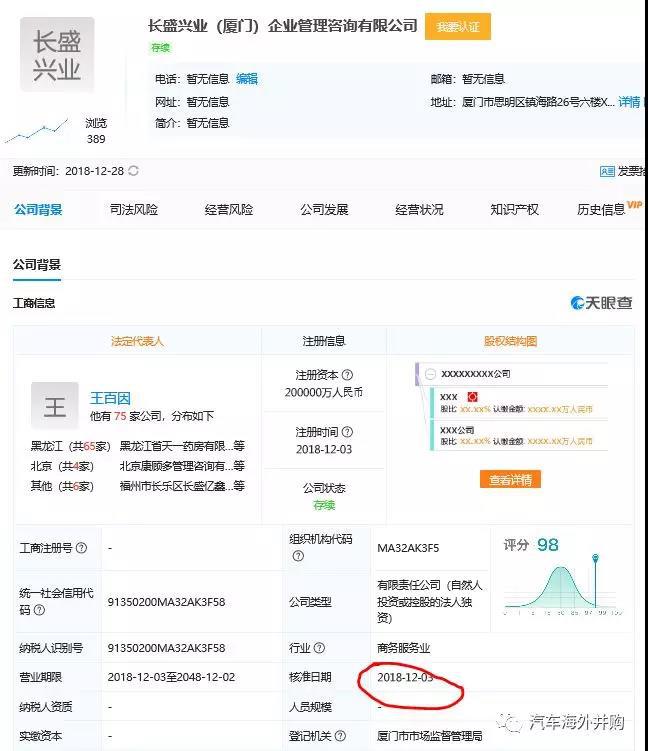The width and height of the screenshot is (648, 751).
Task: Click the browse count 389
Action: 96,139
